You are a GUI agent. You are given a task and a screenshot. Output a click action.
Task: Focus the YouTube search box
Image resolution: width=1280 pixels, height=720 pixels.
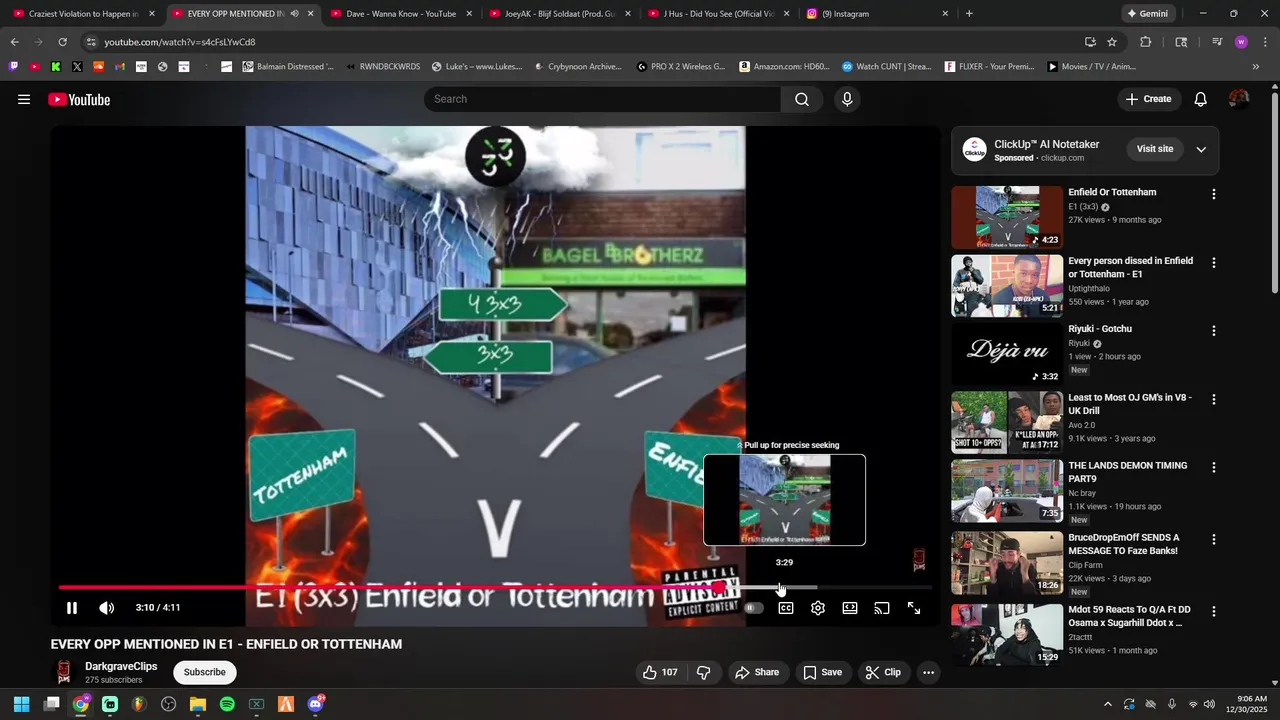[x=603, y=99]
